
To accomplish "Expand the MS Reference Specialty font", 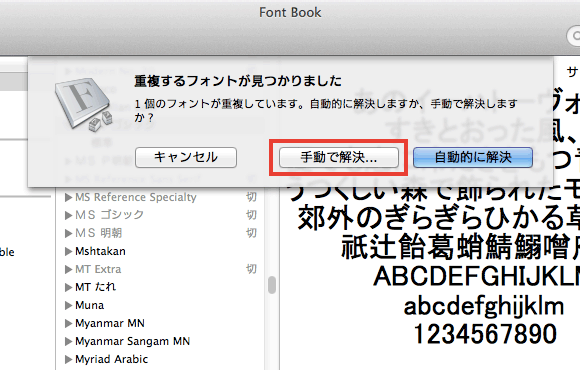I will point(68,198).
